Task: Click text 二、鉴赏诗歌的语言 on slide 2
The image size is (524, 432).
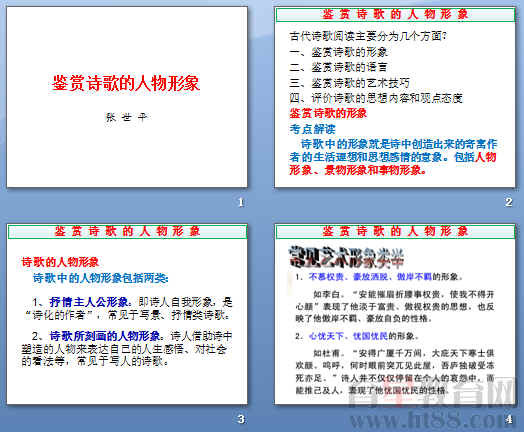Action: (x=338, y=67)
